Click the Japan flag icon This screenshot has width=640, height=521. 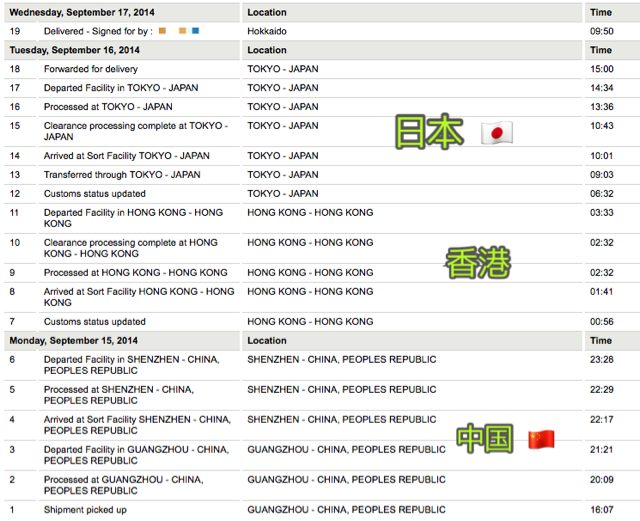[497, 133]
